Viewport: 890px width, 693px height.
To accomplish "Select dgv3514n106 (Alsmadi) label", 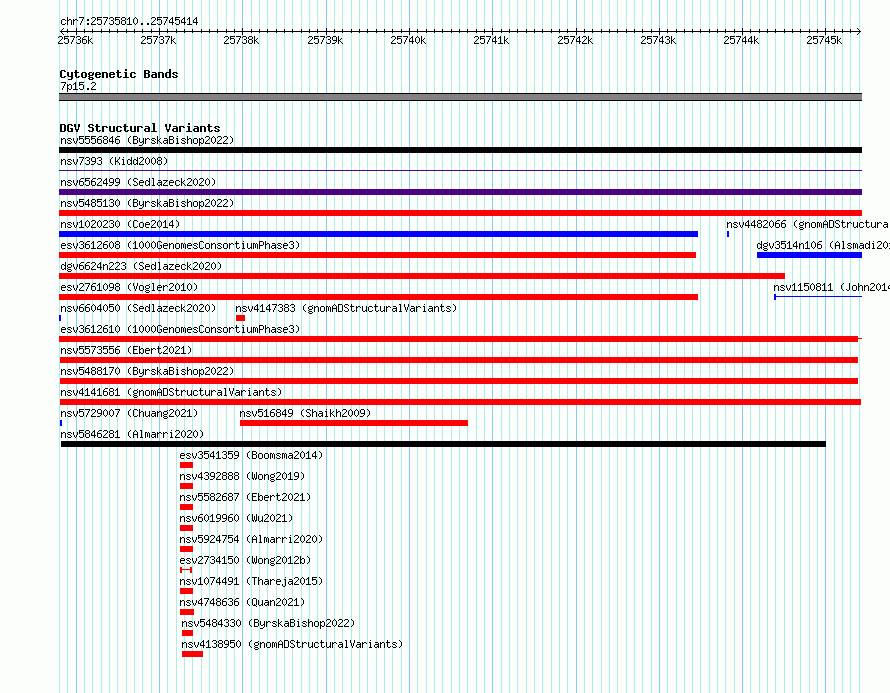I will [822, 245].
